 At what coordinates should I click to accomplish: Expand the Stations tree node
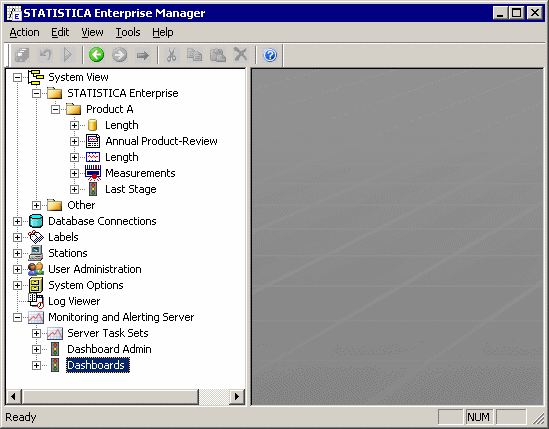point(17,253)
